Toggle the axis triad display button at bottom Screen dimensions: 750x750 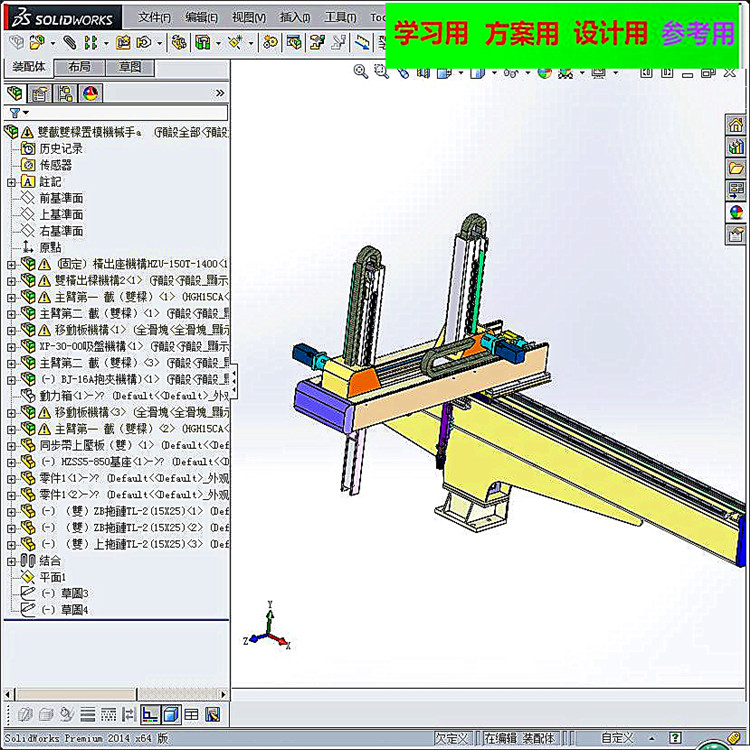(x=150, y=715)
